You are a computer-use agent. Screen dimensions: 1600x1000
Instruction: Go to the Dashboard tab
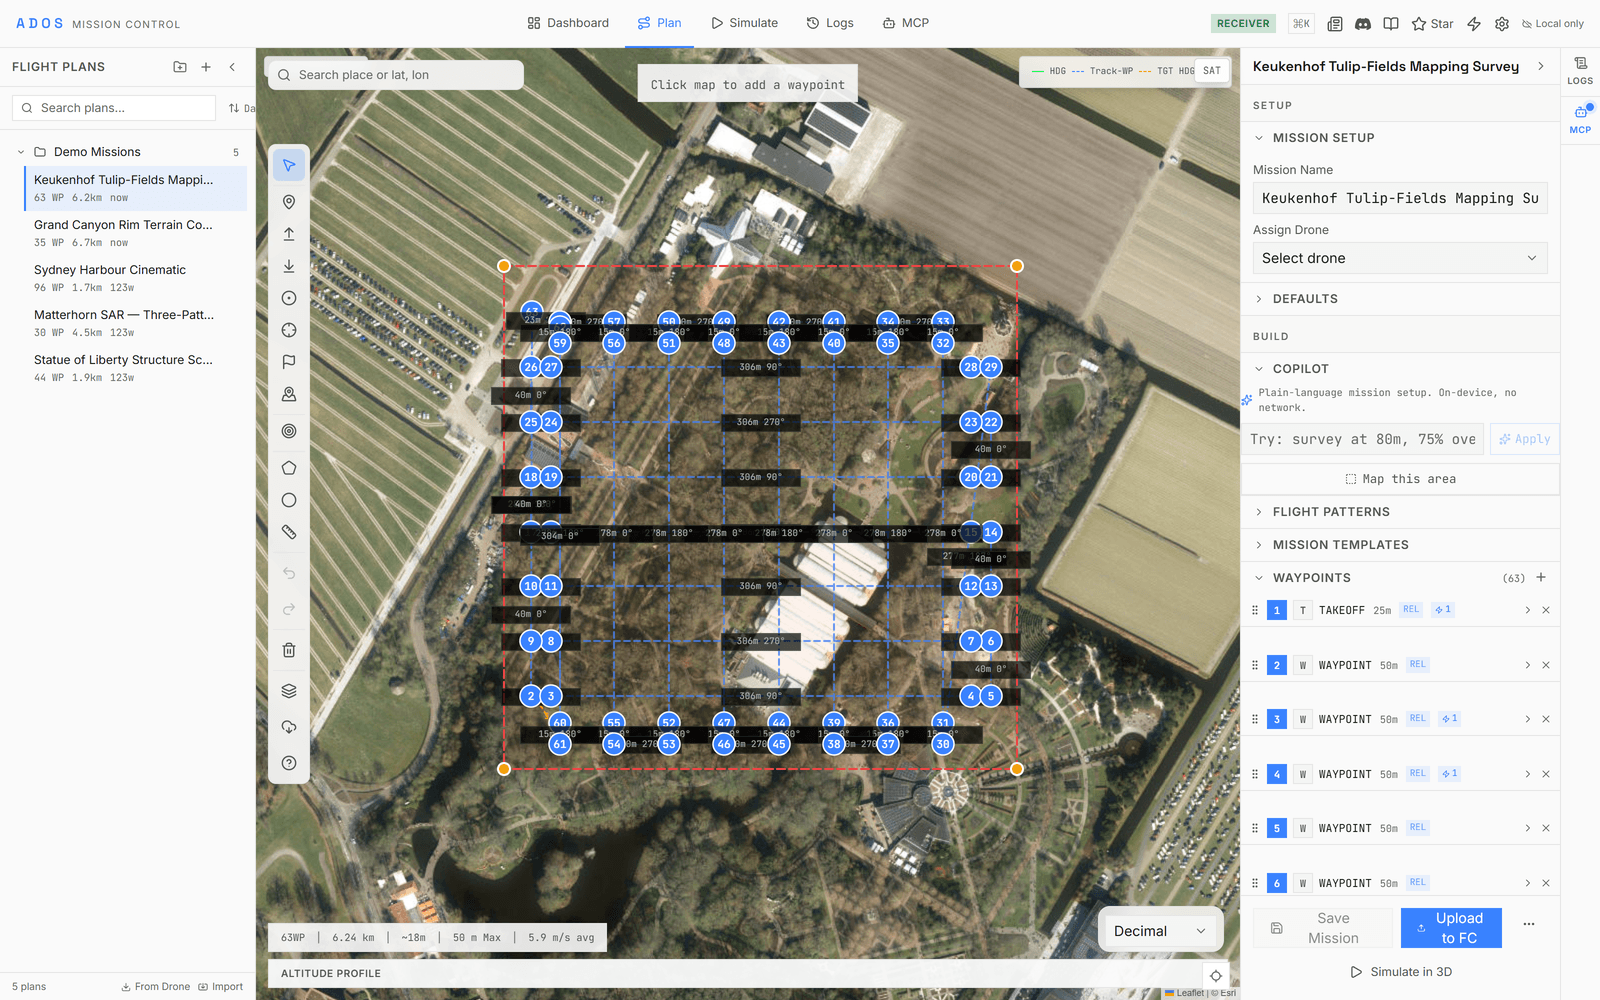[x=568, y=23]
